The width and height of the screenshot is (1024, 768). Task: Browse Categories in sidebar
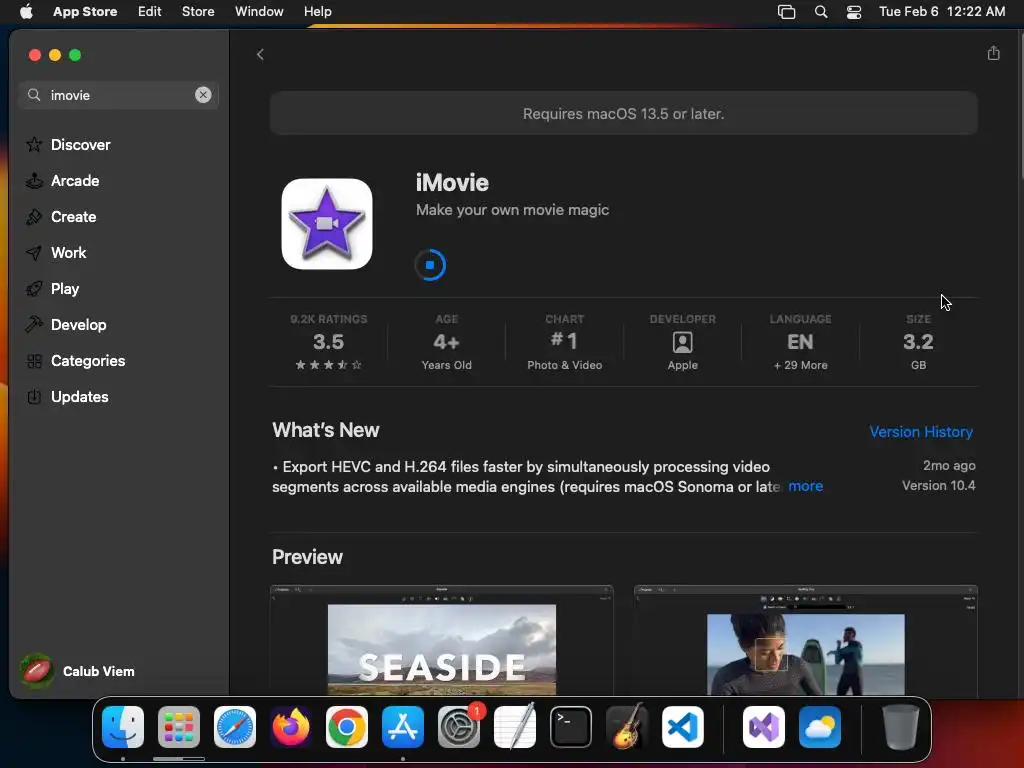tap(76, 360)
